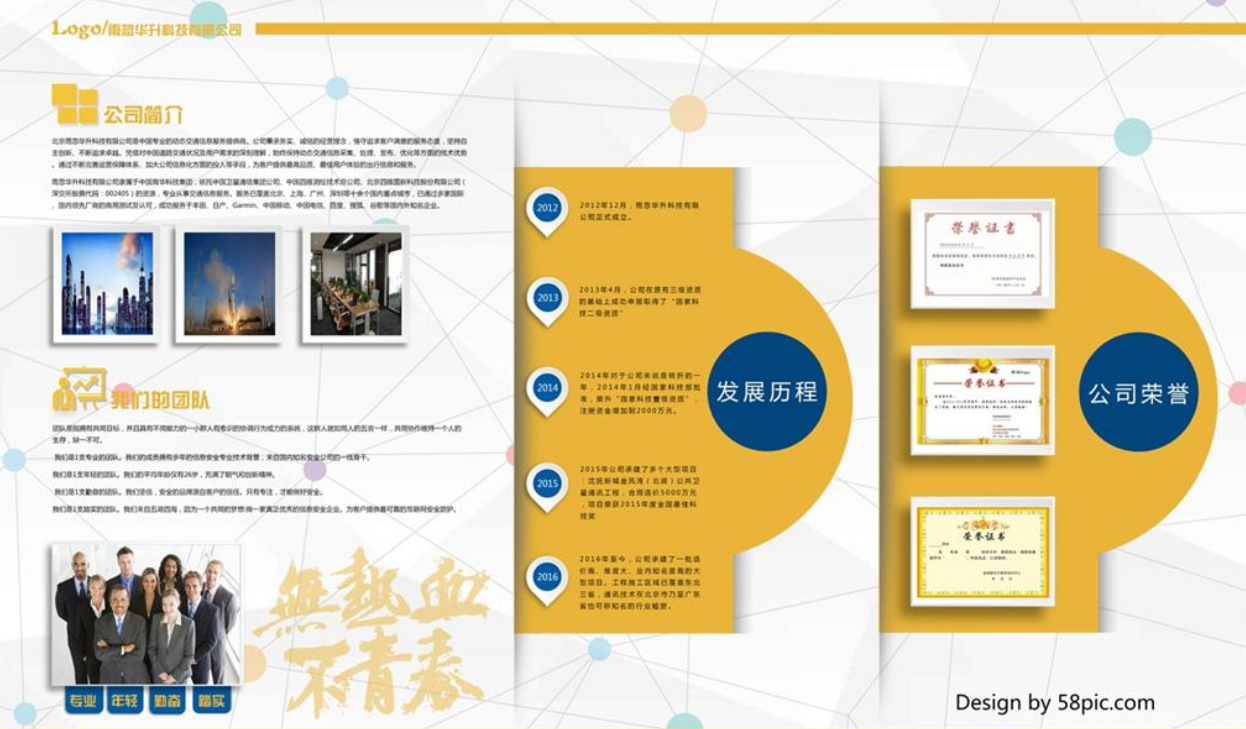
Task: Click the 荣誉证书 certificate at top right
Action: click(x=981, y=252)
